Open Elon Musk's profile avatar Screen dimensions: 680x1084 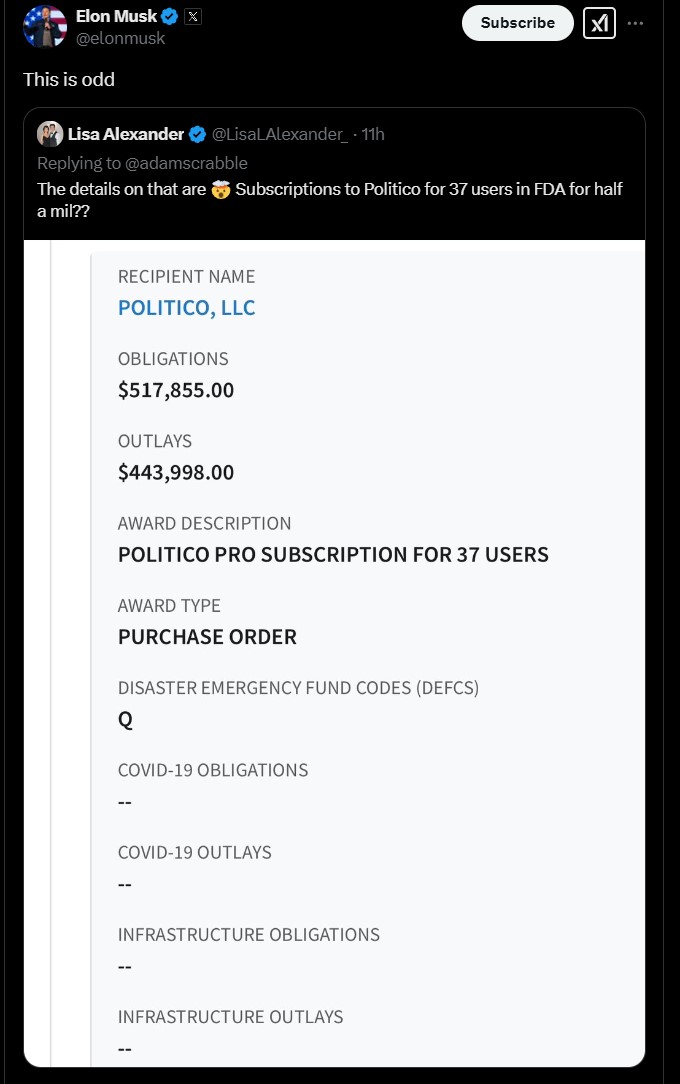pyautogui.click(x=45, y=26)
